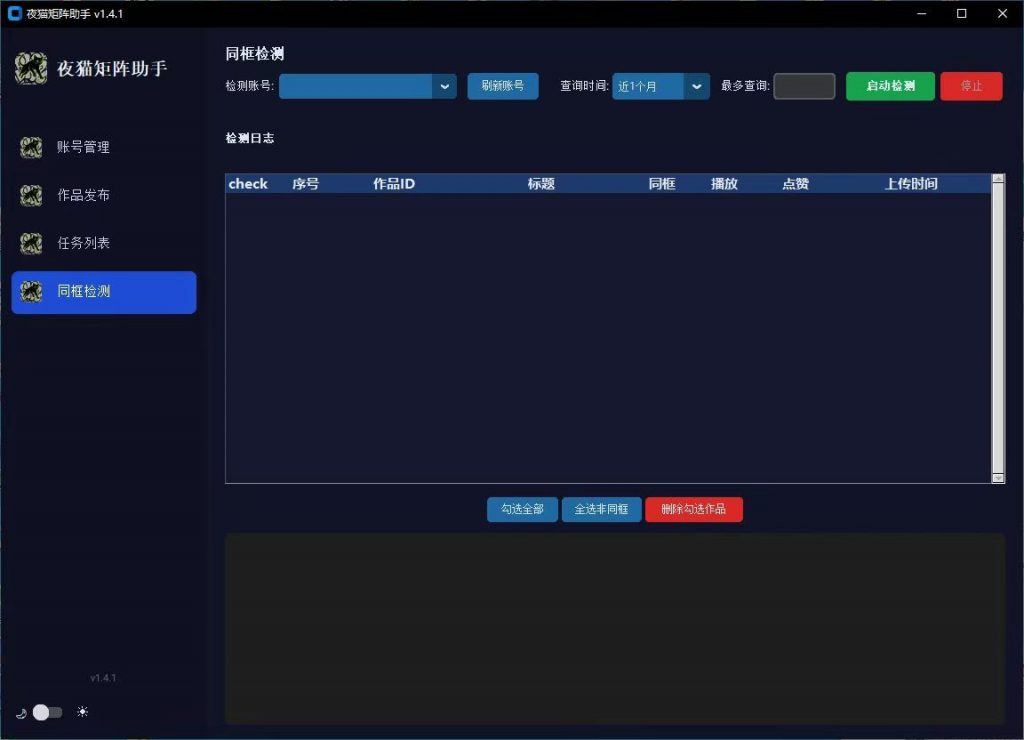Click the red 停止 button
The image size is (1024, 740).
pyautogui.click(x=970, y=86)
